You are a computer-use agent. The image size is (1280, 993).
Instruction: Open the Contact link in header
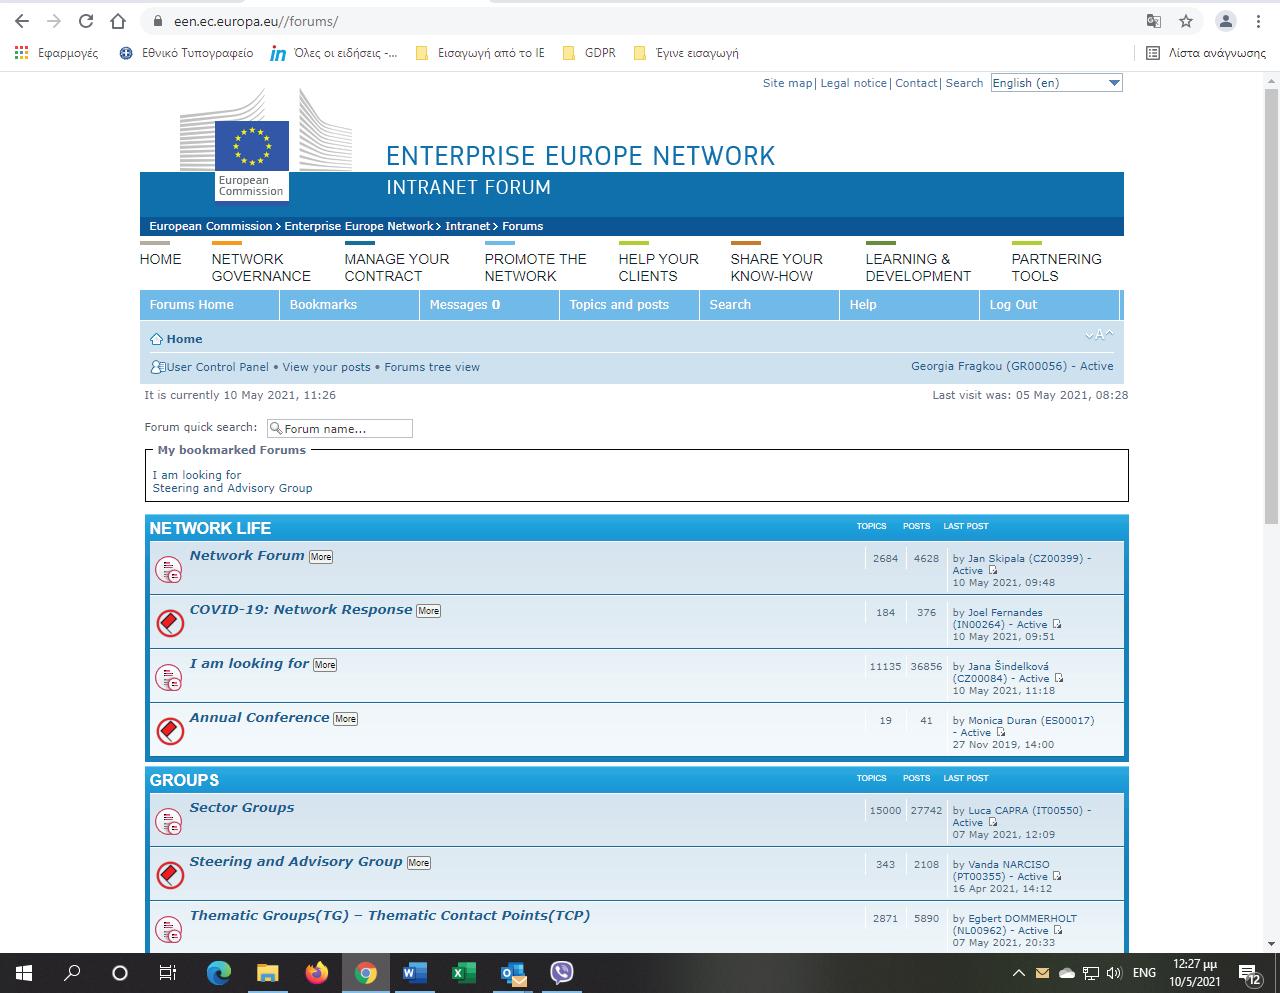[x=916, y=83]
